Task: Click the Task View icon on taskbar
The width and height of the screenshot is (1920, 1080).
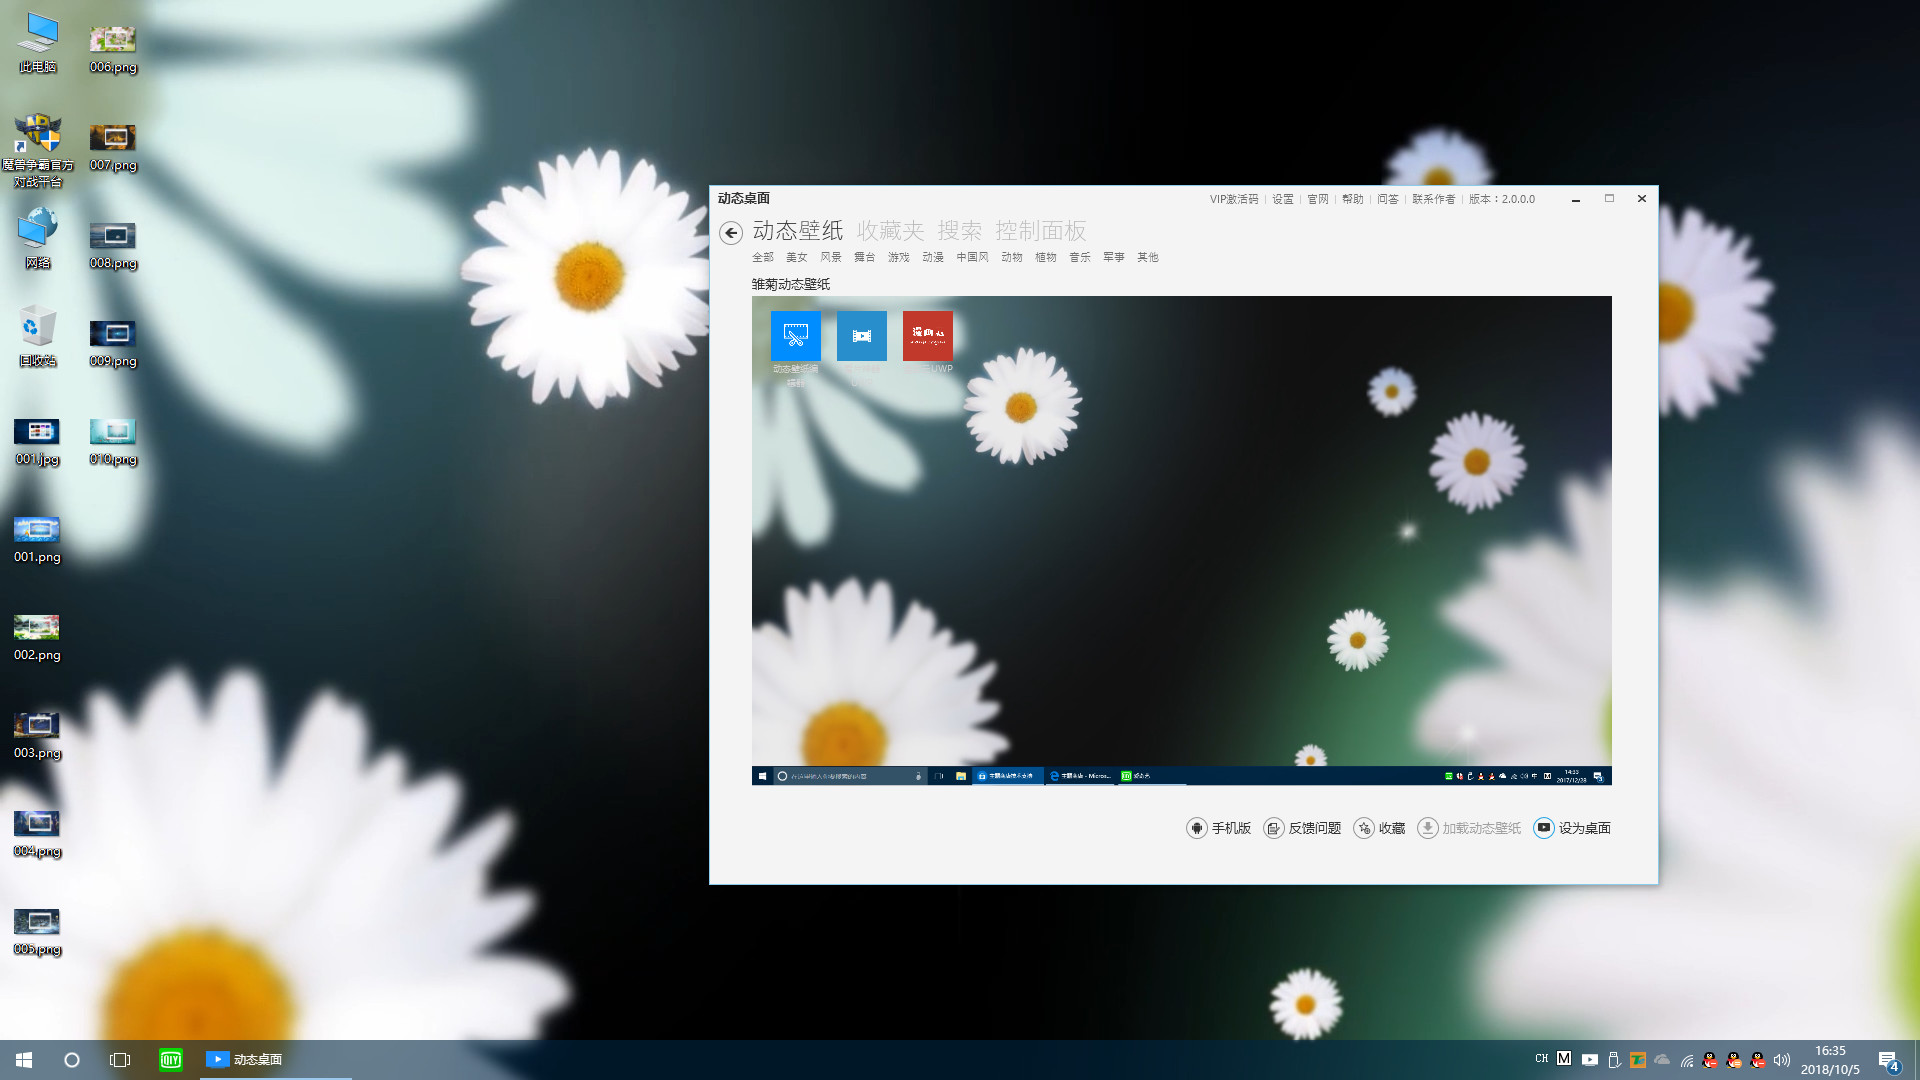Action: click(120, 1059)
